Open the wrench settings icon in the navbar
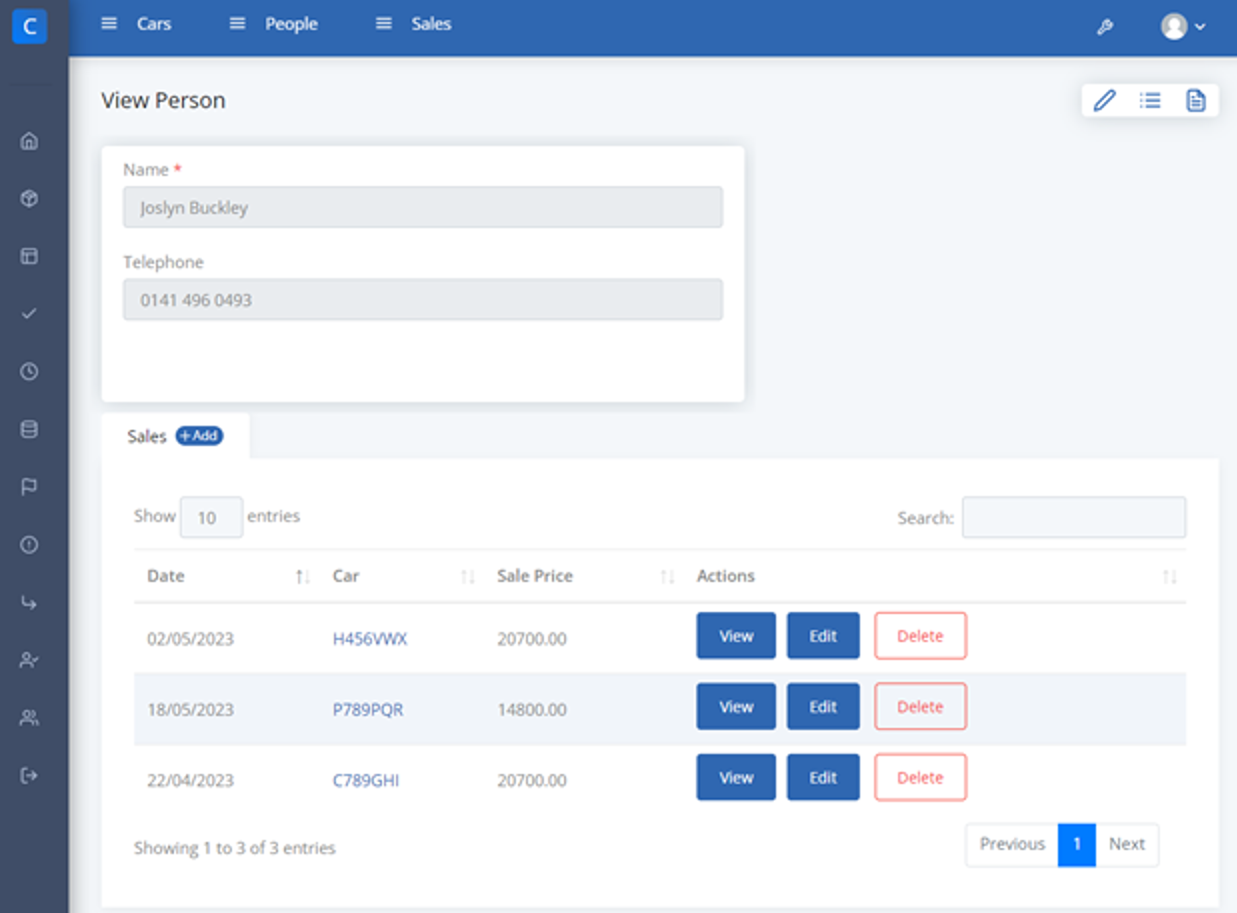The width and height of the screenshot is (1237, 913). pyautogui.click(x=1105, y=27)
